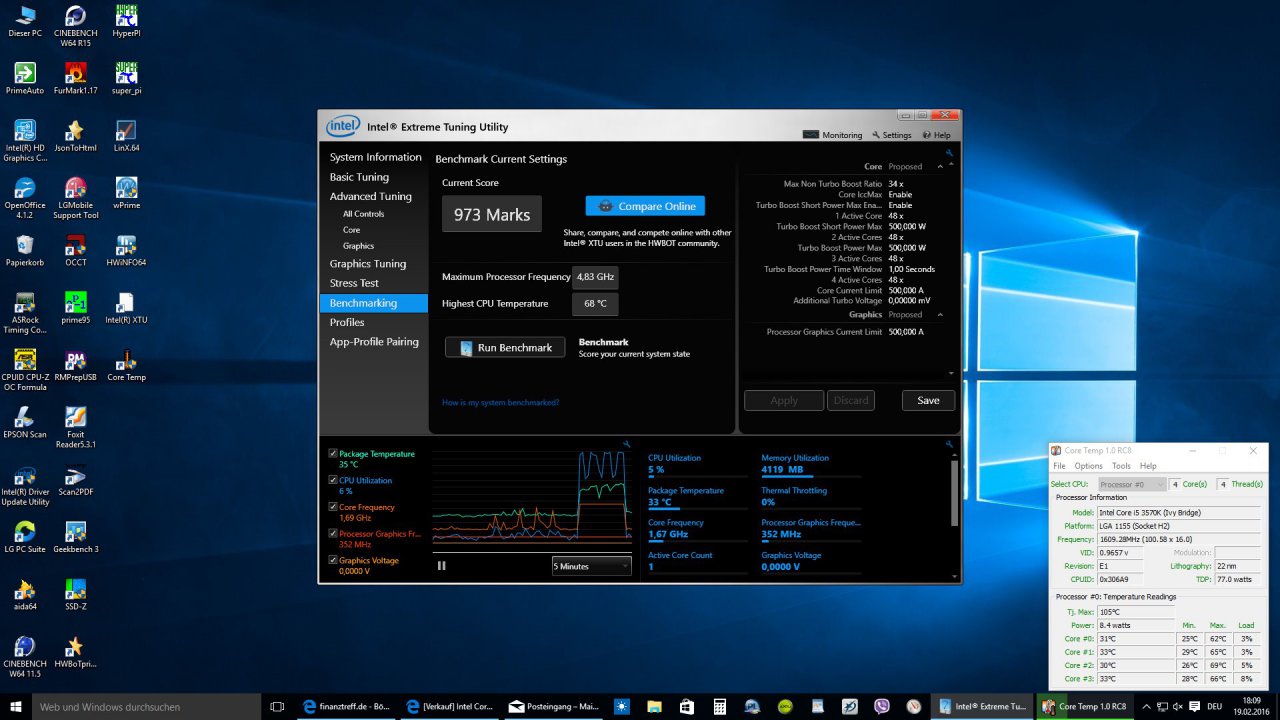Open Viber icon in the taskbar

tap(881, 706)
